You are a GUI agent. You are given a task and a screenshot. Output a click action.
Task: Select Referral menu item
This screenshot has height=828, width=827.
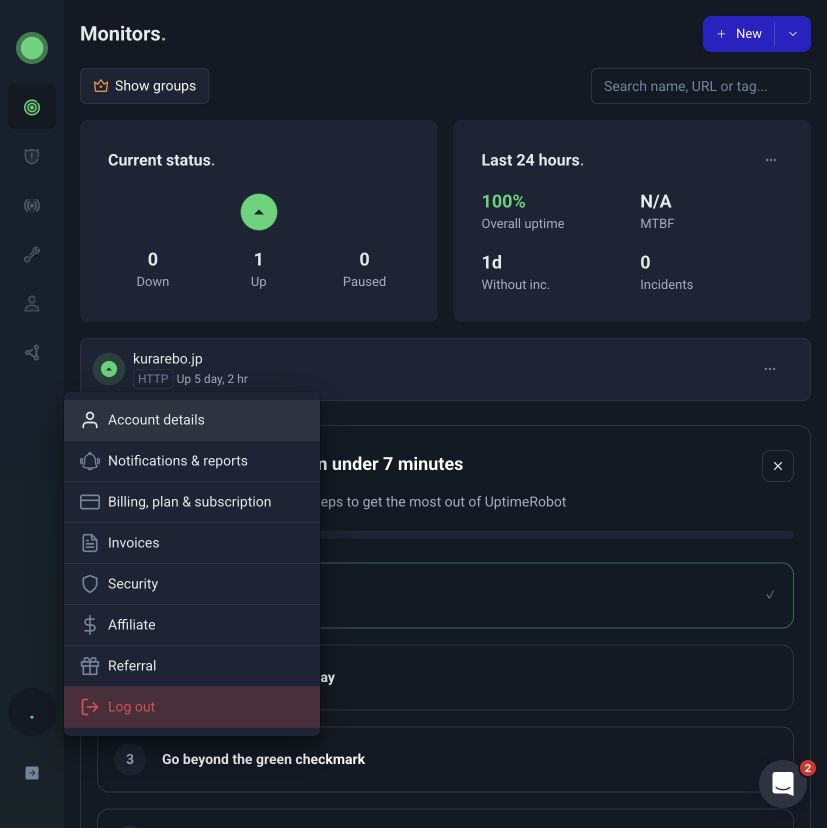tap(192, 666)
